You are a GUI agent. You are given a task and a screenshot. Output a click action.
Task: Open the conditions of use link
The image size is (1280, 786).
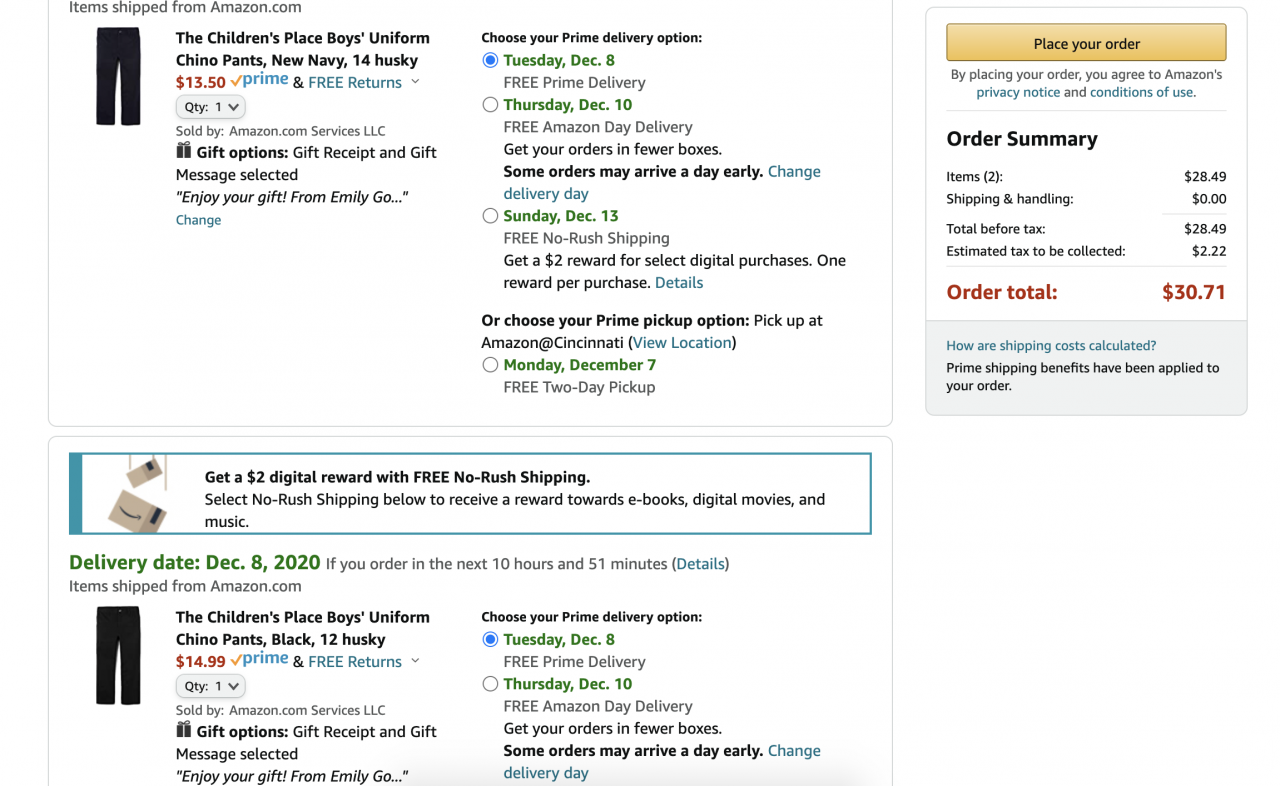[x=1141, y=92]
